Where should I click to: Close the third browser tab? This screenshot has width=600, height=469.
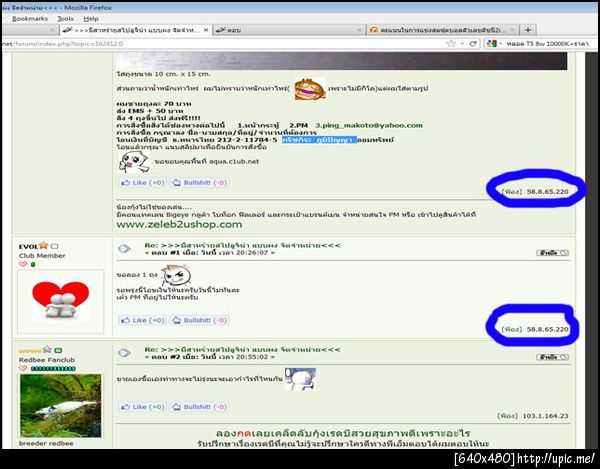[x=513, y=30]
